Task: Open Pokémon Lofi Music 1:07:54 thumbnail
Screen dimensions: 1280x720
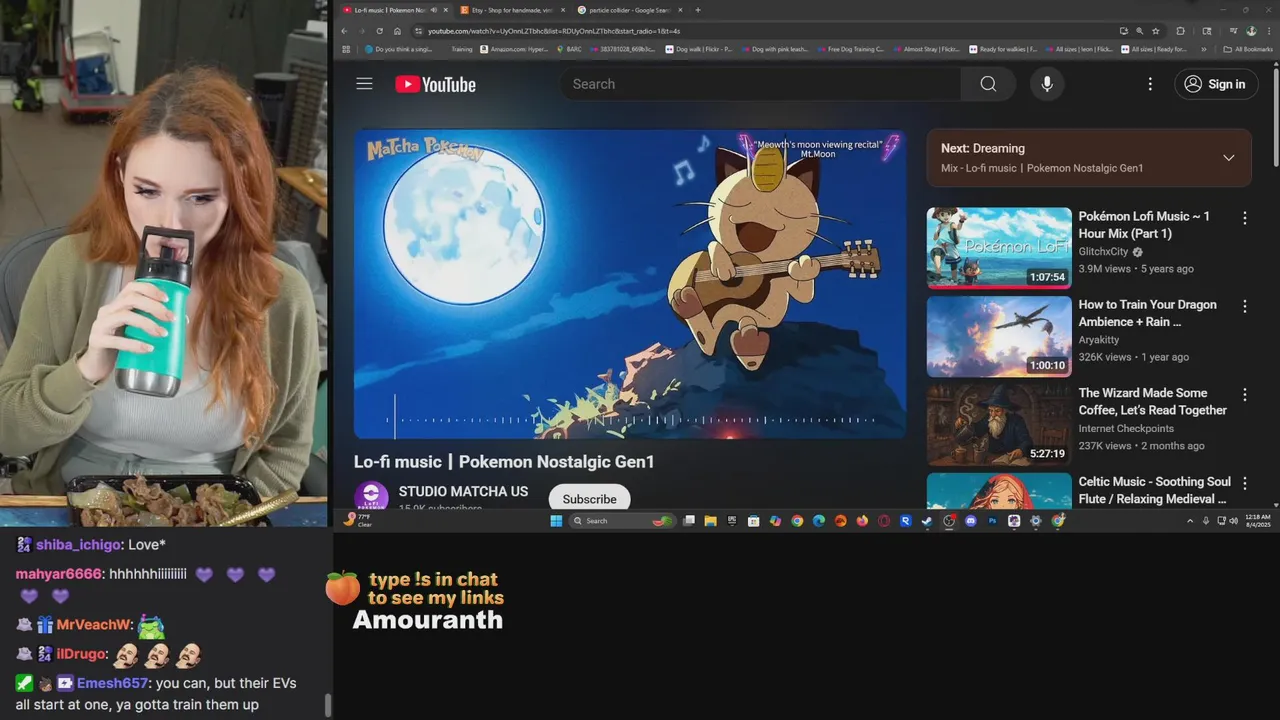Action: (x=999, y=248)
